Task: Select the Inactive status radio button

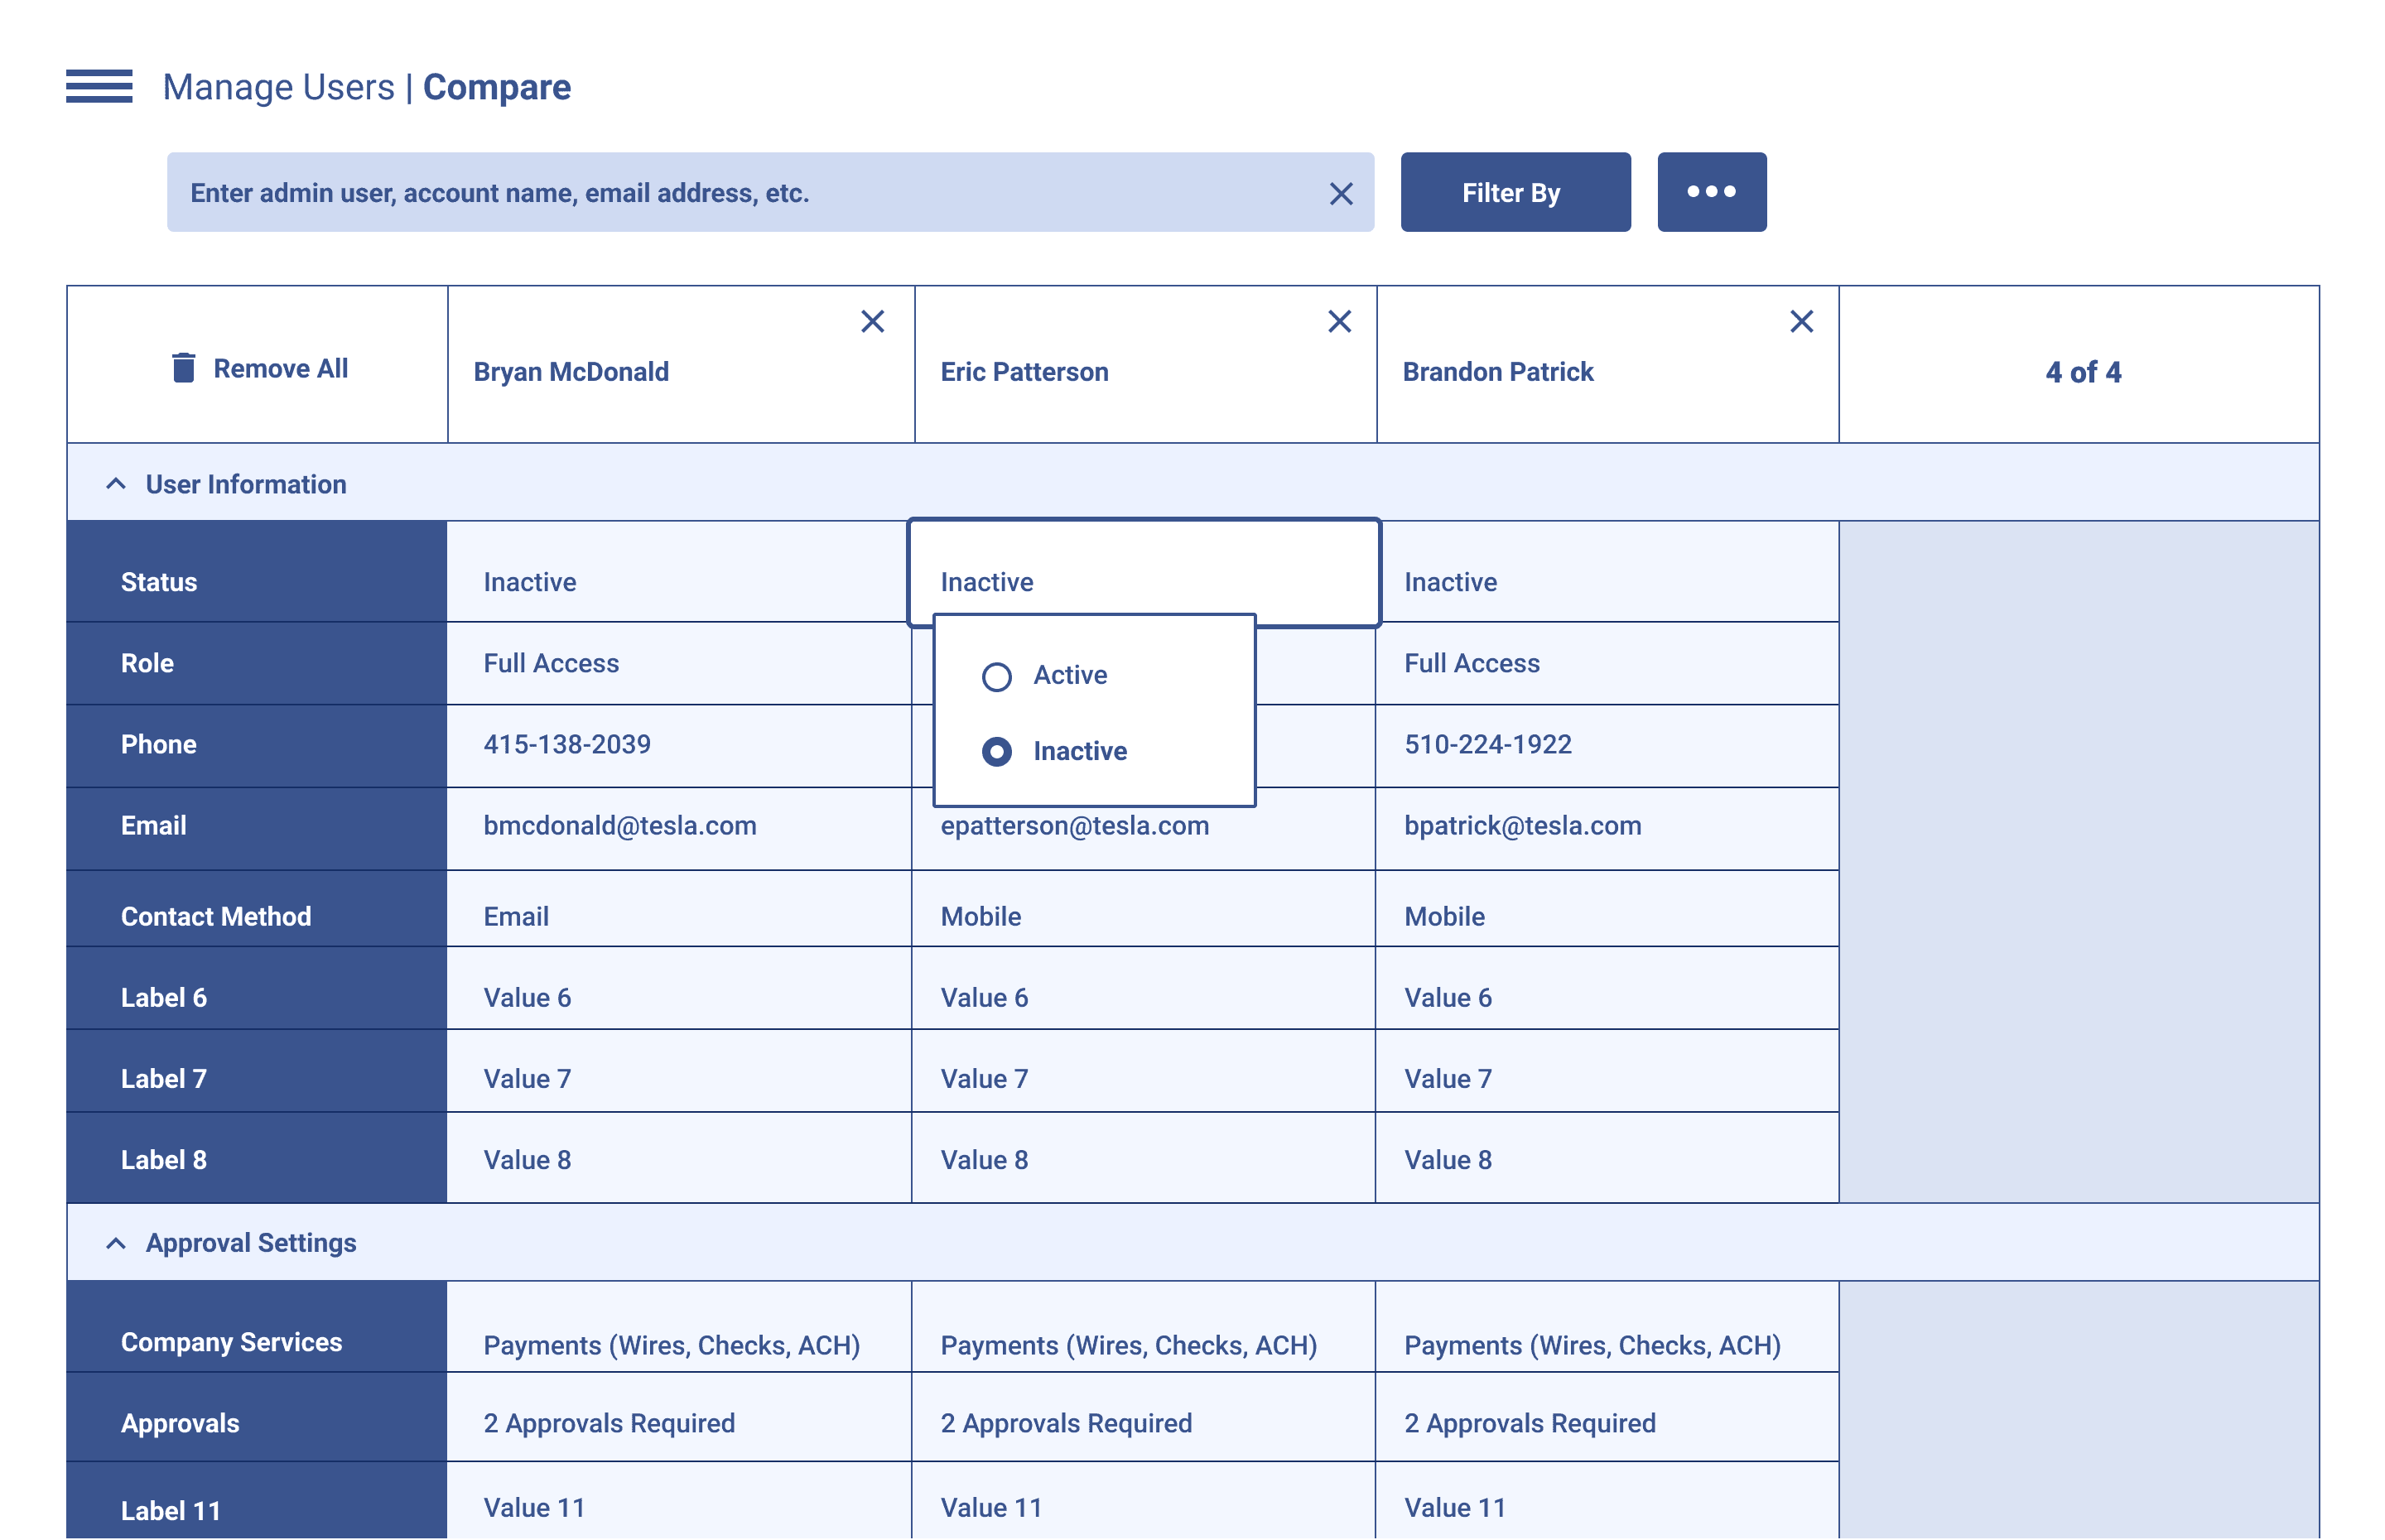Action: click(997, 751)
